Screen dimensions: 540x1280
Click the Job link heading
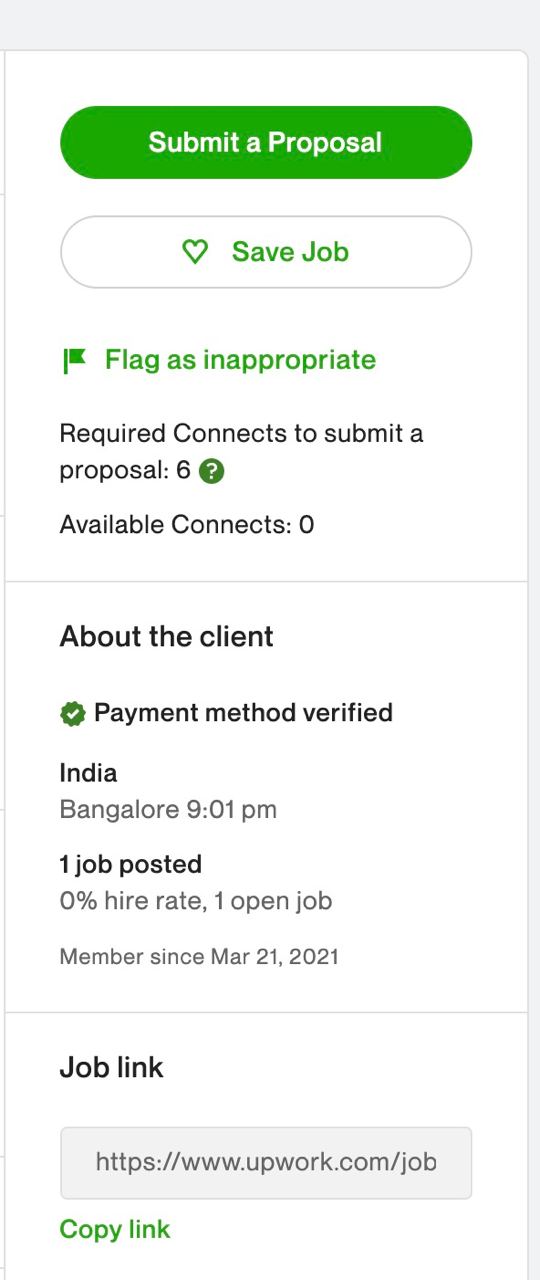pyautogui.click(x=112, y=1068)
